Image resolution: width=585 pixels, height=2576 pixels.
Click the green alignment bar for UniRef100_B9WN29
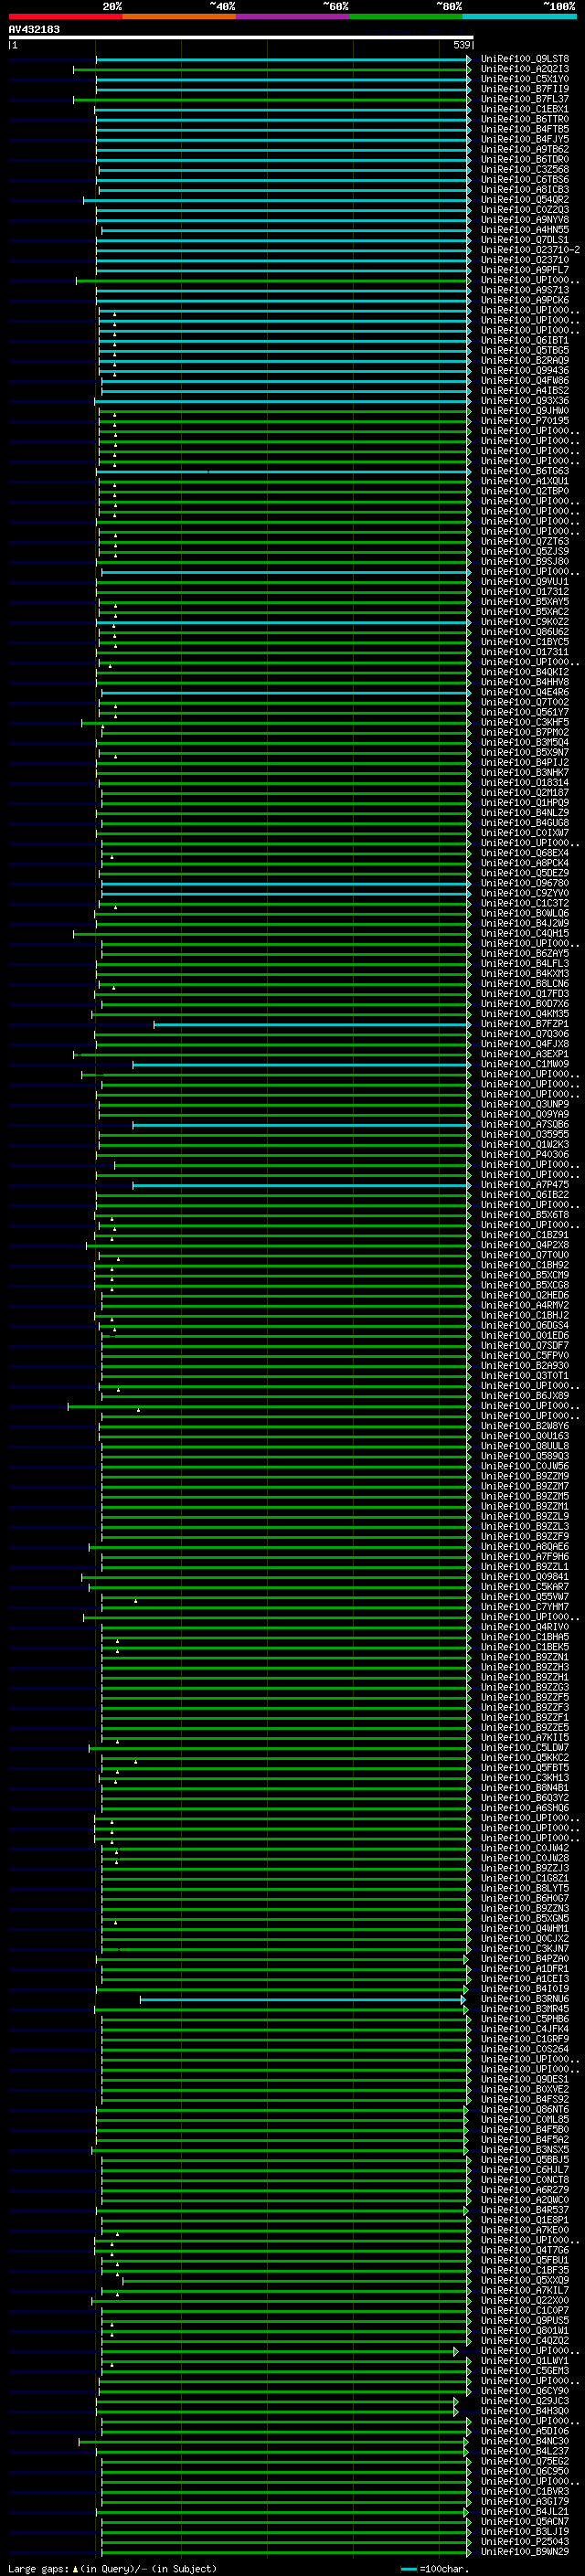click(285, 2552)
